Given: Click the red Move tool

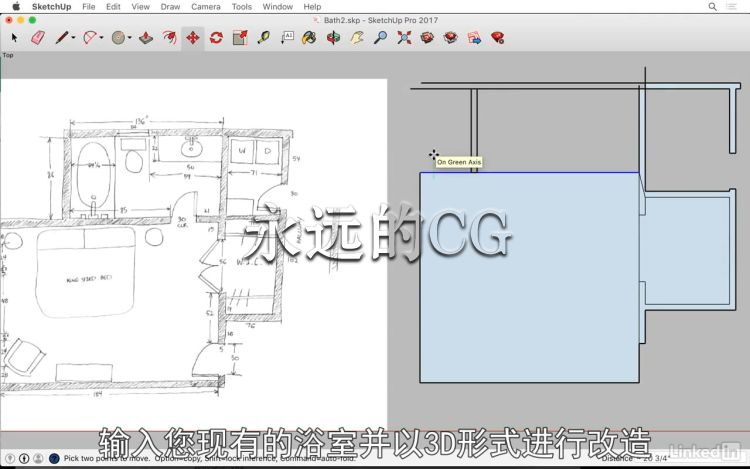Looking at the screenshot, I should pyautogui.click(x=193, y=37).
